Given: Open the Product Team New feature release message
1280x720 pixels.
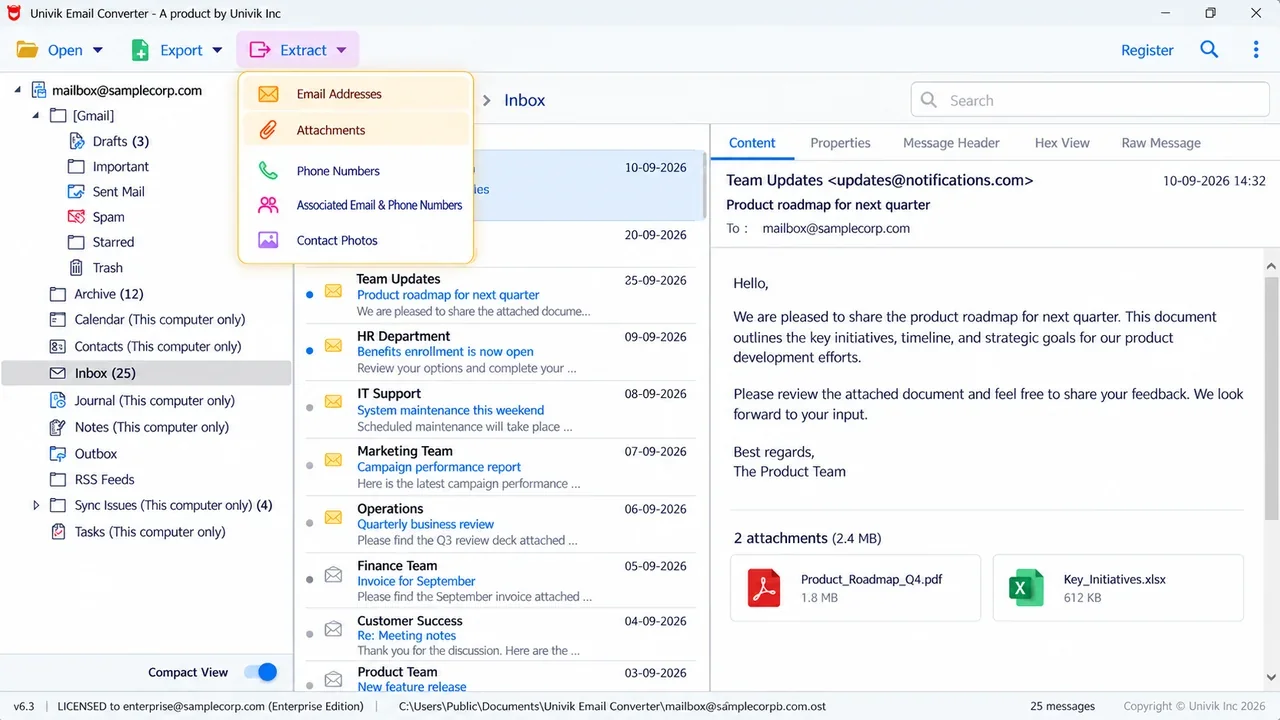Looking at the screenshot, I should coord(500,677).
